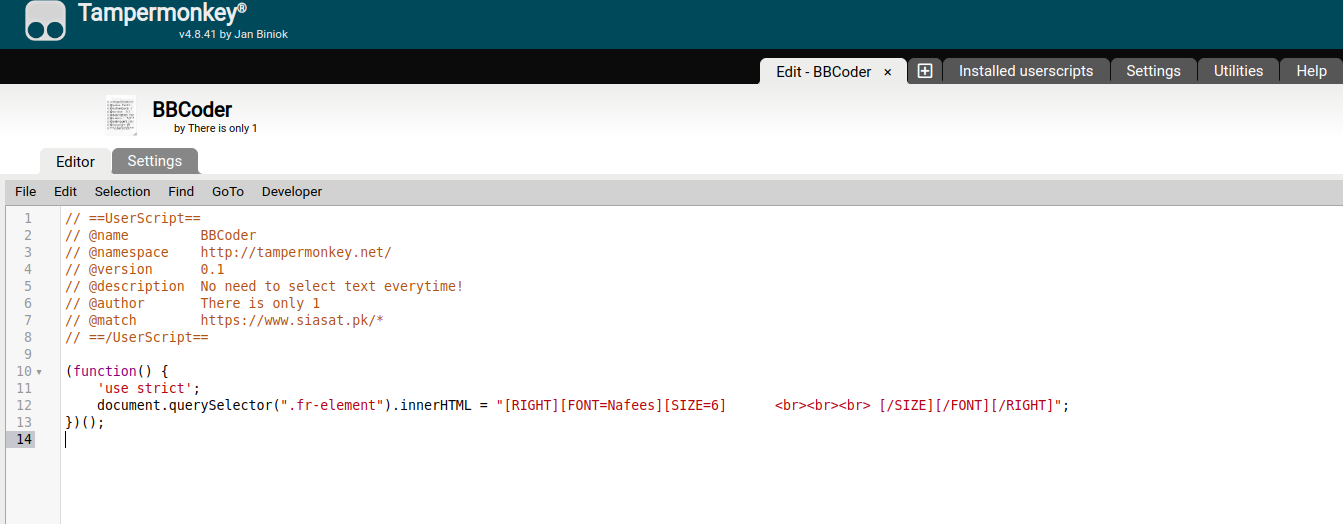Click line number 1 in the gutter
Viewport: 1343px width, 524px height.
pos(28,218)
